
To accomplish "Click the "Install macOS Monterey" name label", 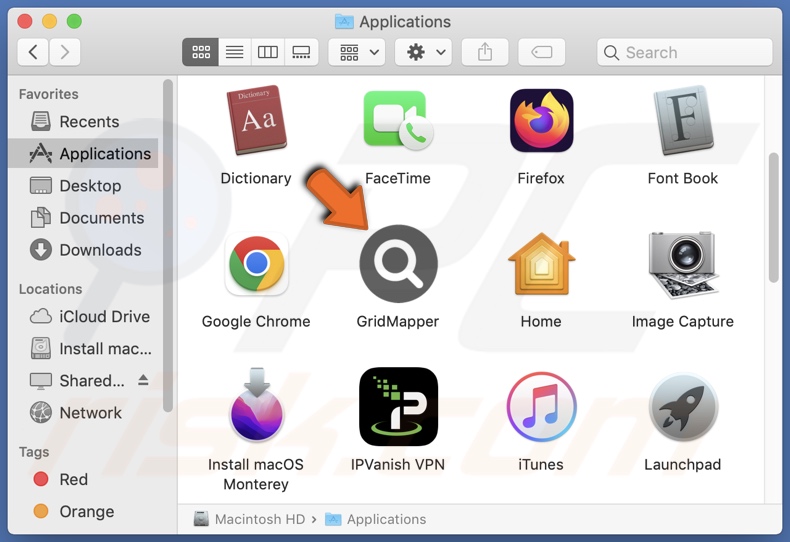I will click(256, 474).
